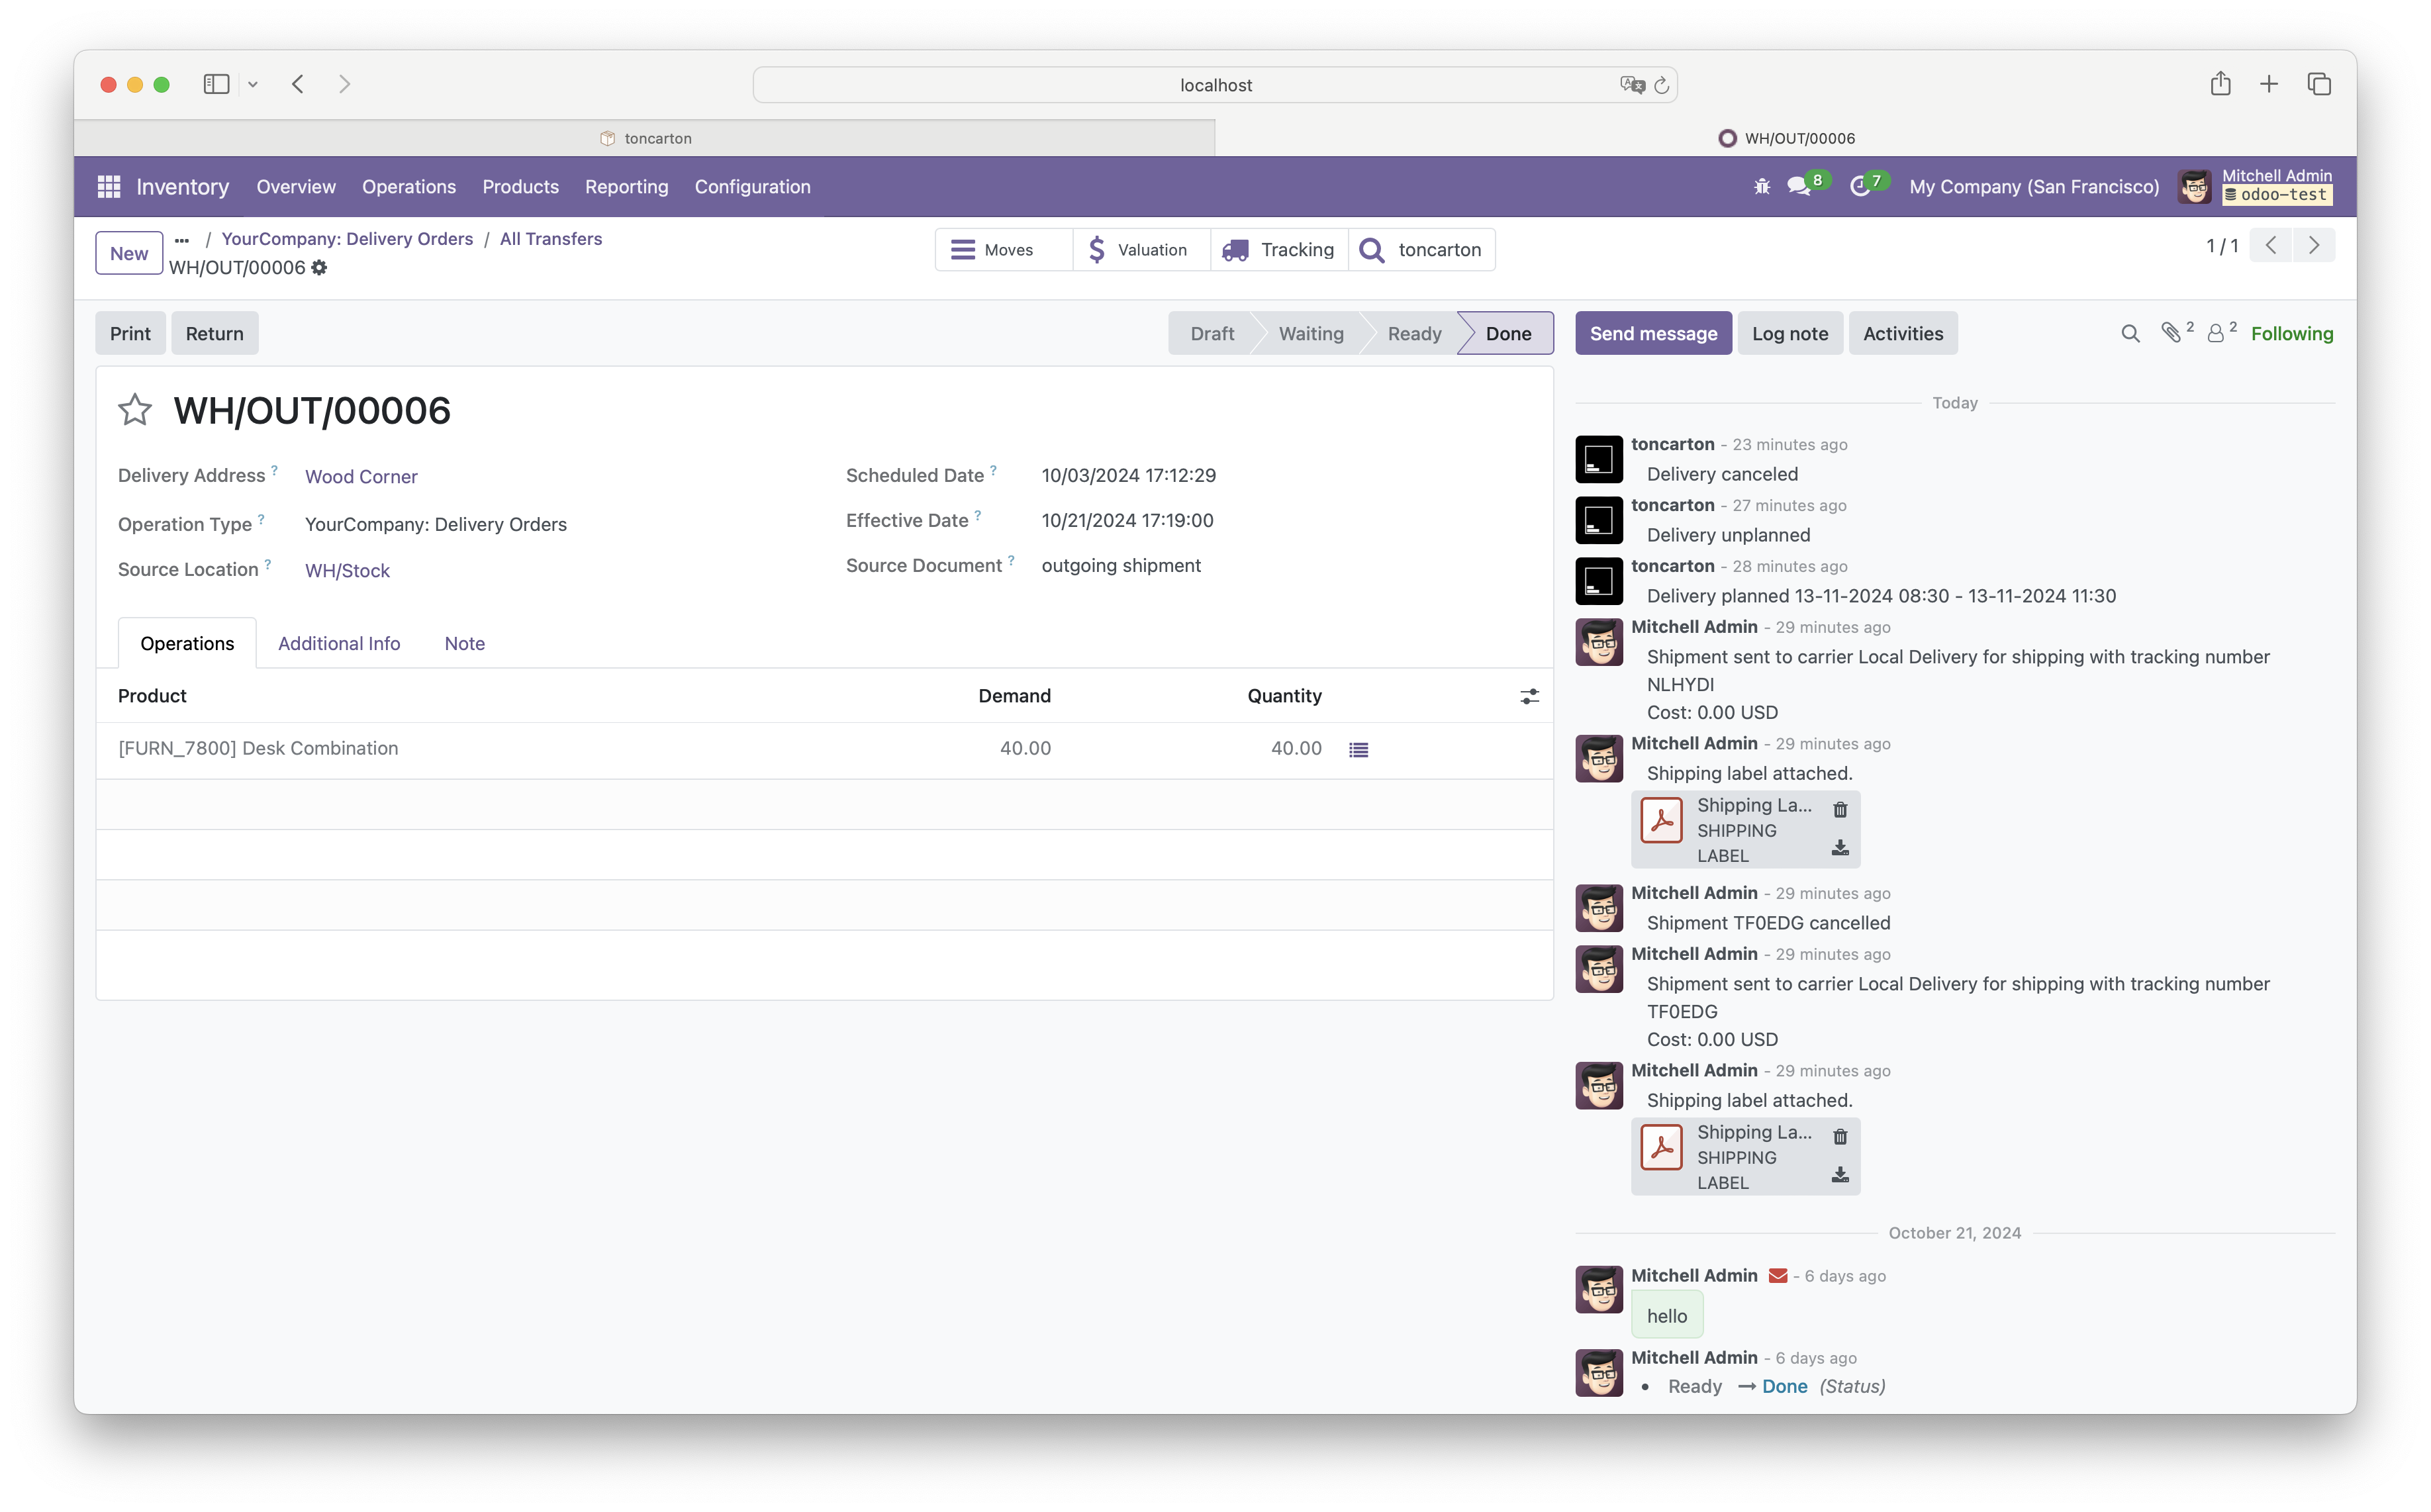Toggle the favorite star for WH/OUT/00006
This screenshot has height=1512, width=2431.
[x=135, y=410]
